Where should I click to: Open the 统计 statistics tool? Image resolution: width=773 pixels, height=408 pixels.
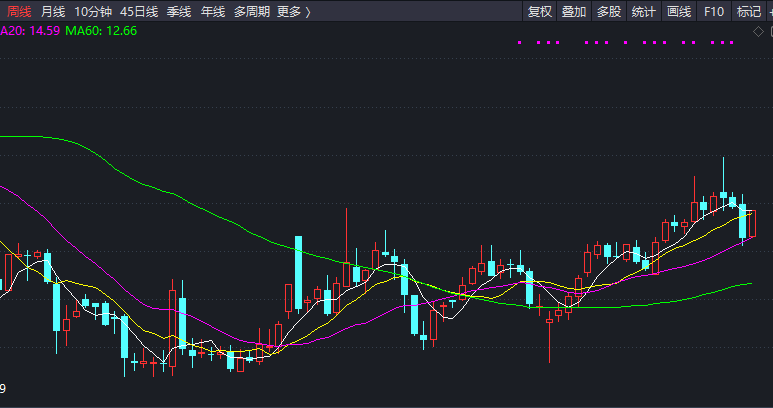click(644, 11)
